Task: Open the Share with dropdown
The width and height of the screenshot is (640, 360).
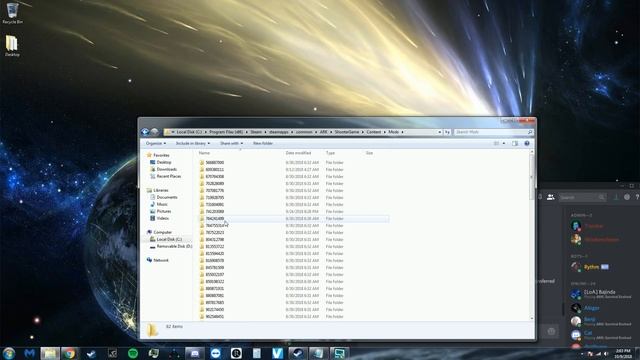Action: (231, 143)
